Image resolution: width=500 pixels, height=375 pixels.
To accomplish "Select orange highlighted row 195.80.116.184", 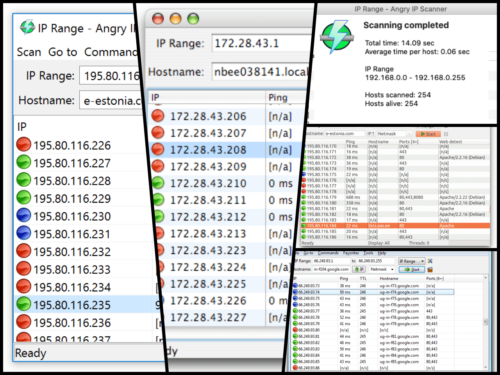I will click(x=395, y=226).
